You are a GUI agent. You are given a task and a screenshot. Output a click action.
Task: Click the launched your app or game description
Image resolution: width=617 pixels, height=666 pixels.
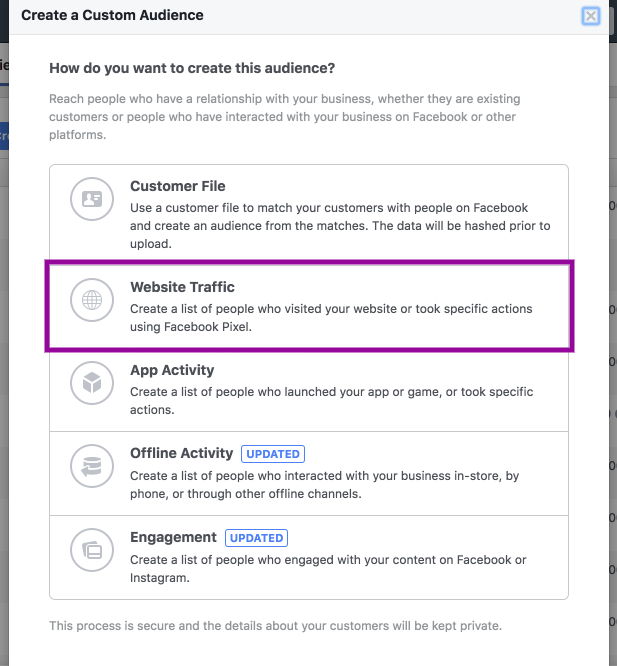click(x=332, y=401)
